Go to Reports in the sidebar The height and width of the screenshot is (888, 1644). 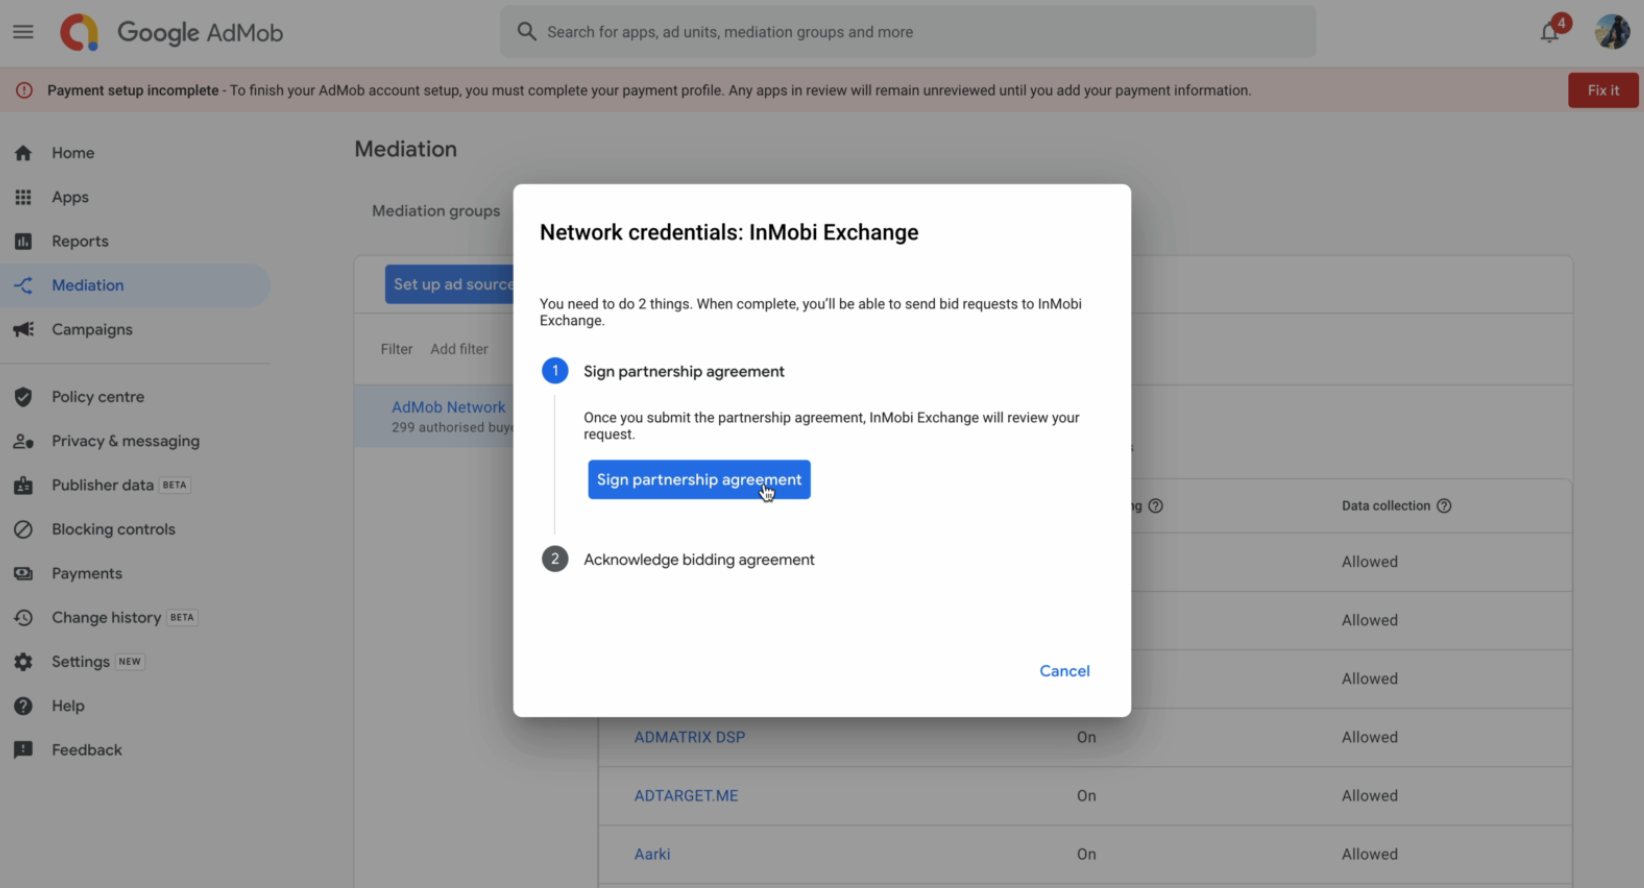click(x=80, y=241)
